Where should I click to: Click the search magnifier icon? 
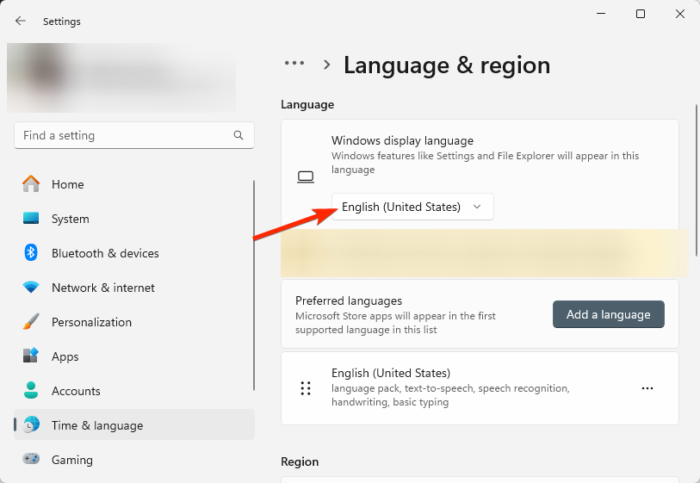[x=238, y=135]
